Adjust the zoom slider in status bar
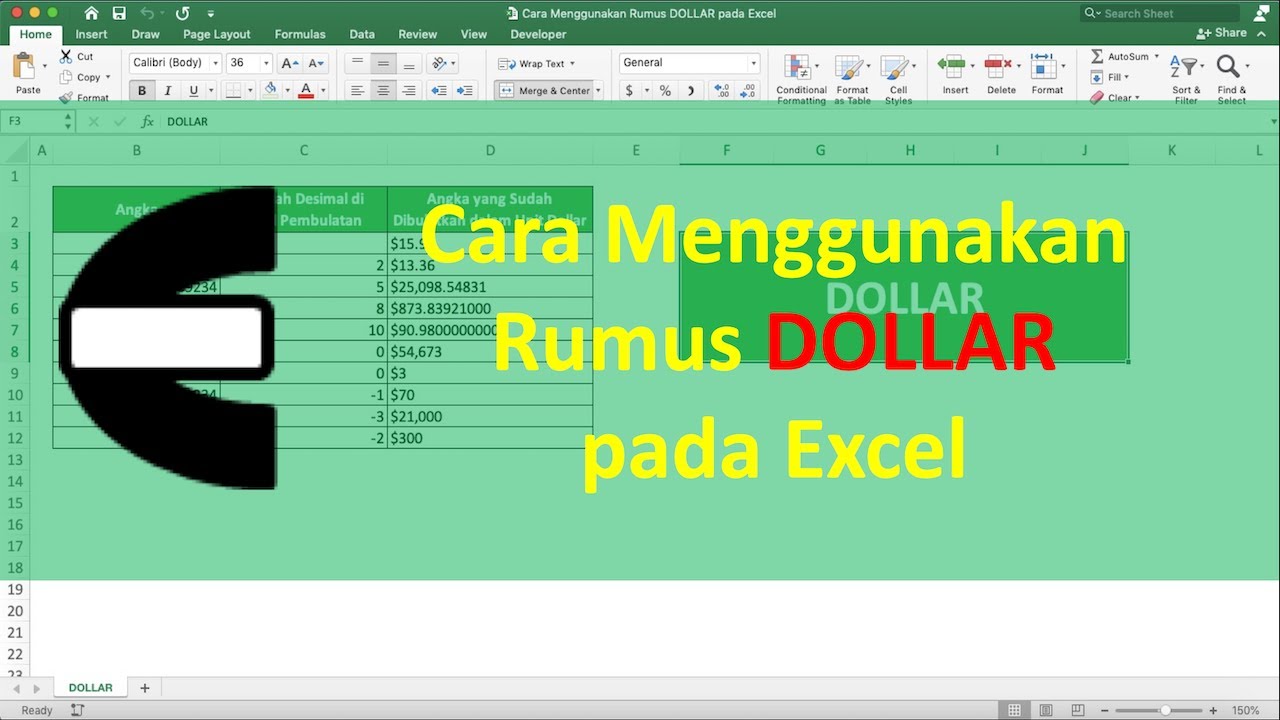 click(x=1165, y=711)
